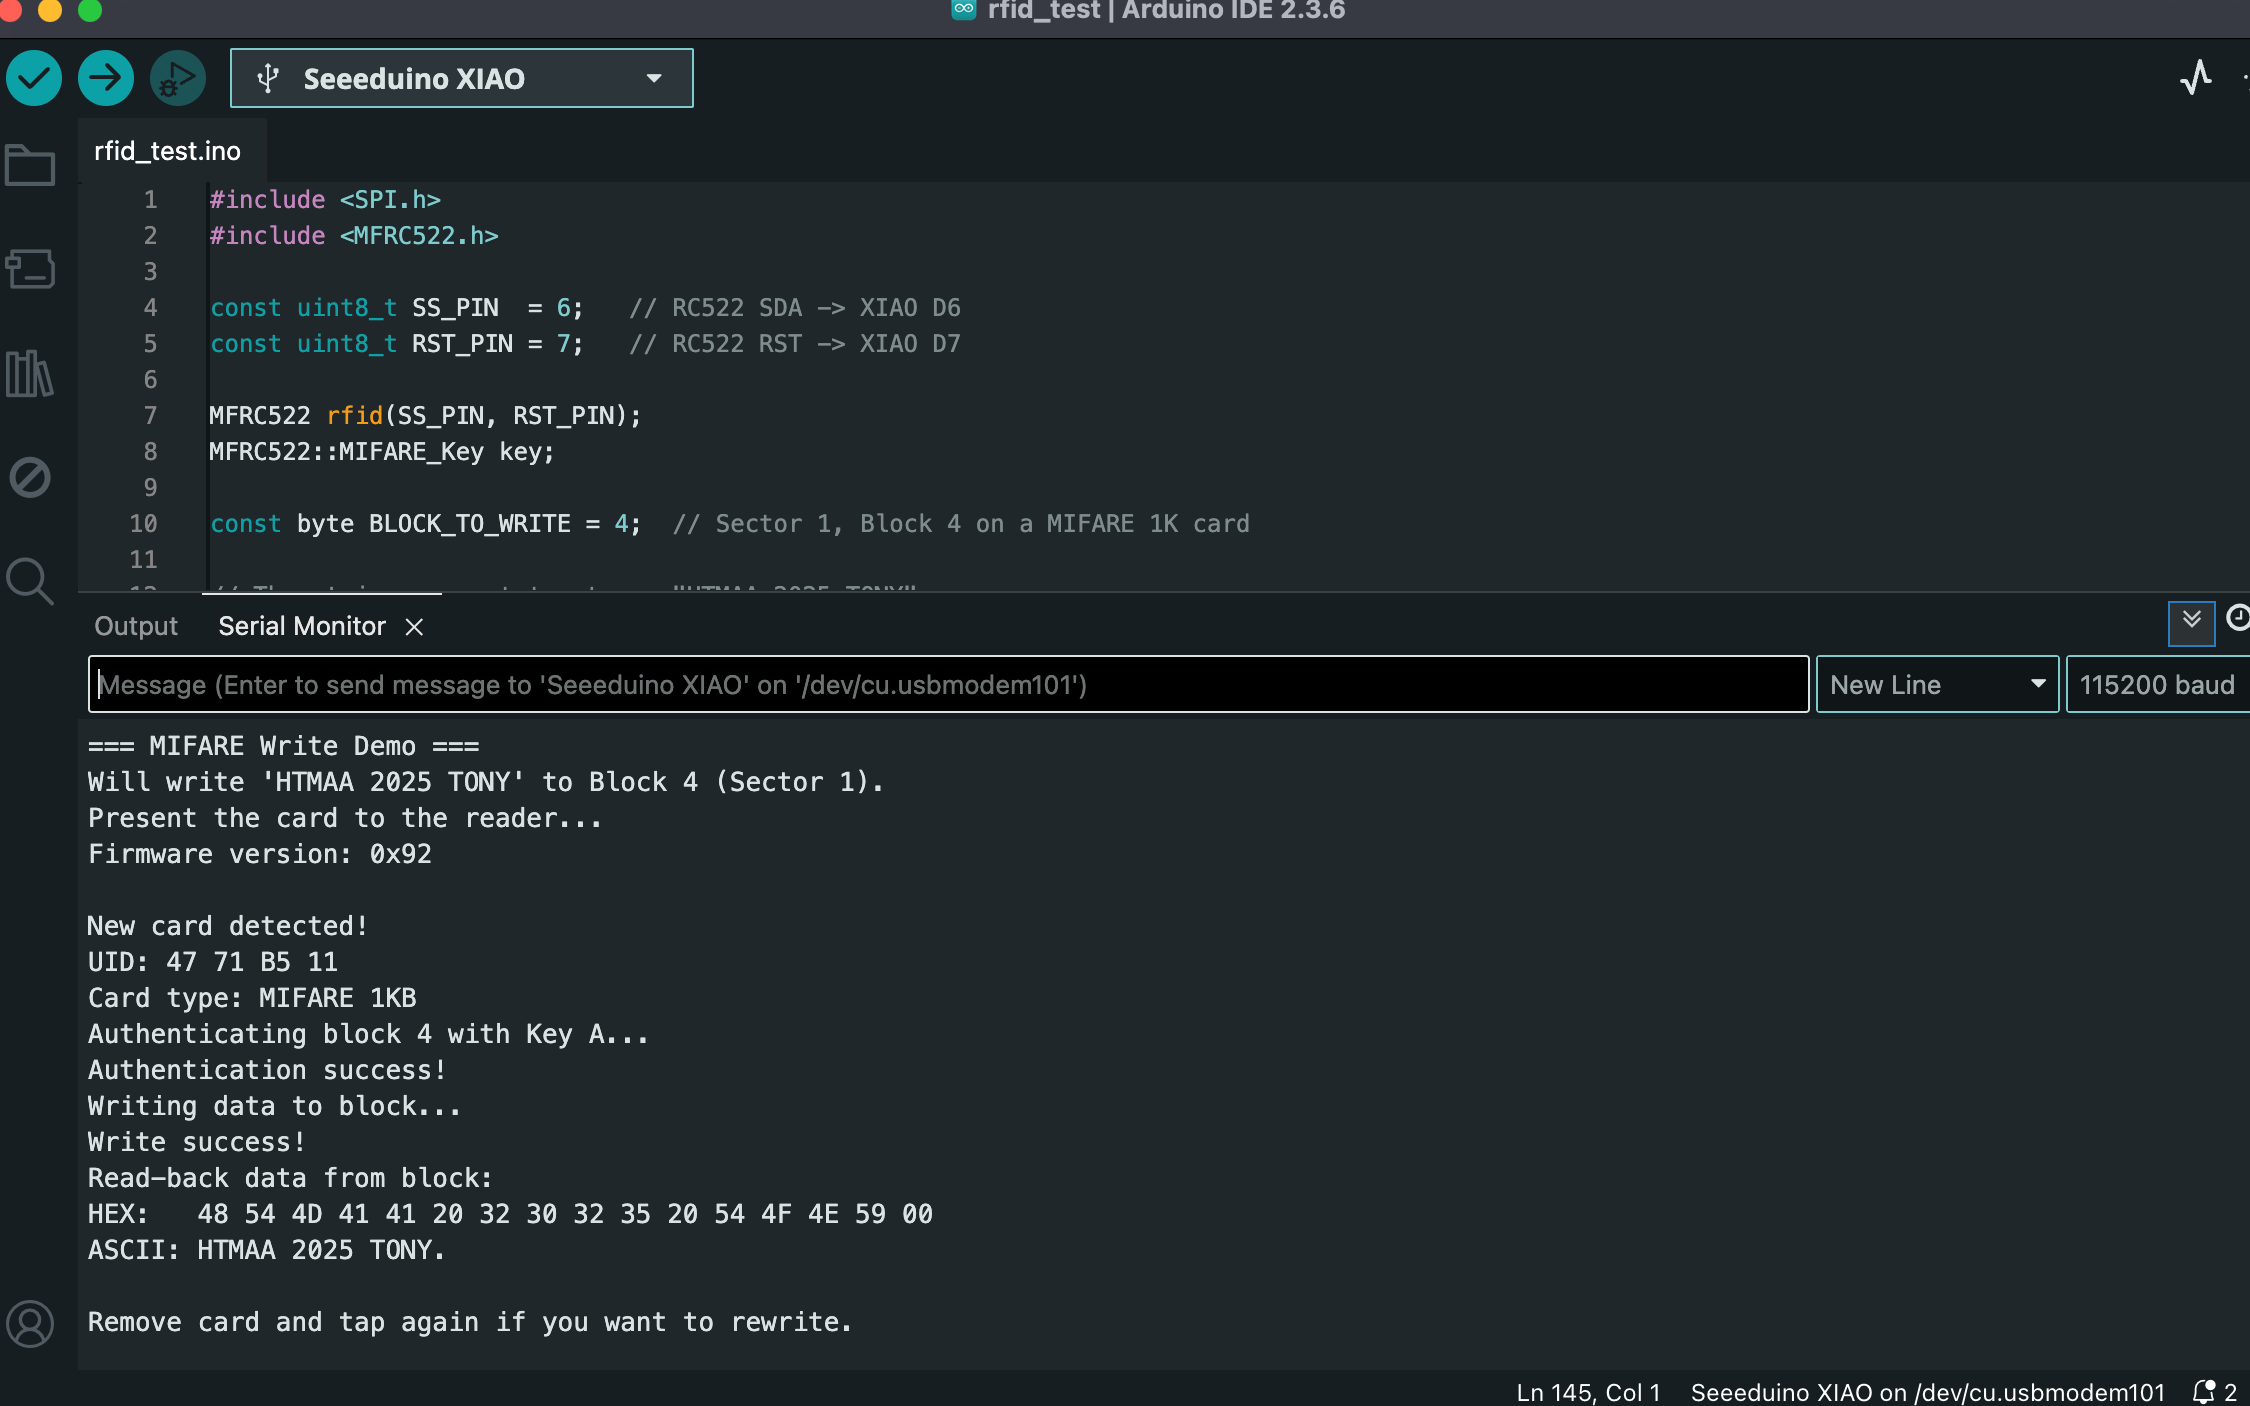Click the Verify checkmark button
The width and height of the screenshot is (2250, 1406).
click(x=34, y=78)
